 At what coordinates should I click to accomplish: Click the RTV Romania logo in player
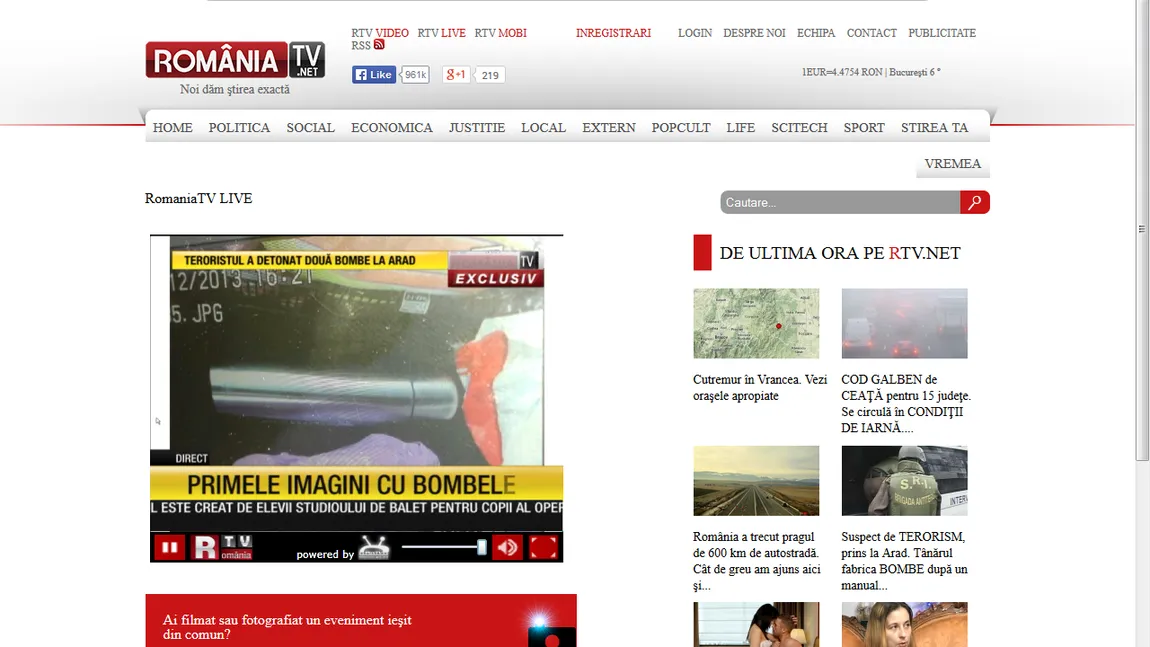tap(221, 547)
